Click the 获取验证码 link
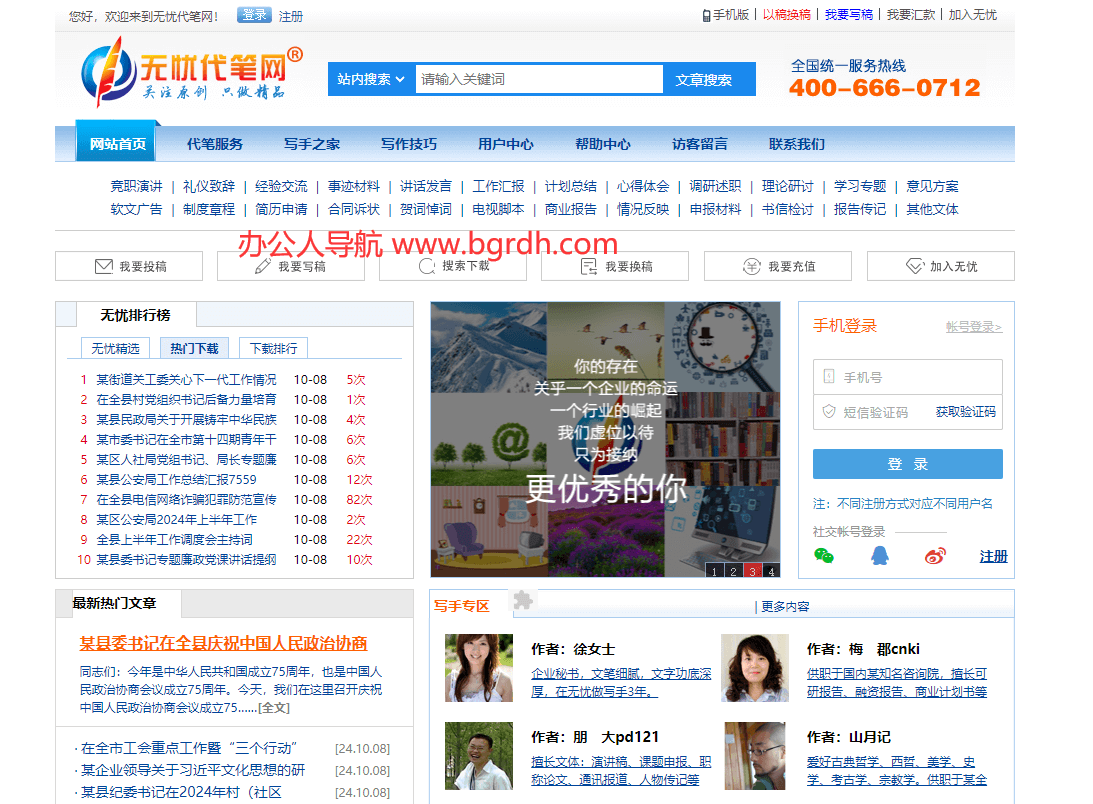Image resolution: width=1093 pixels, height=804 pixels. click(x=965, y=412)
